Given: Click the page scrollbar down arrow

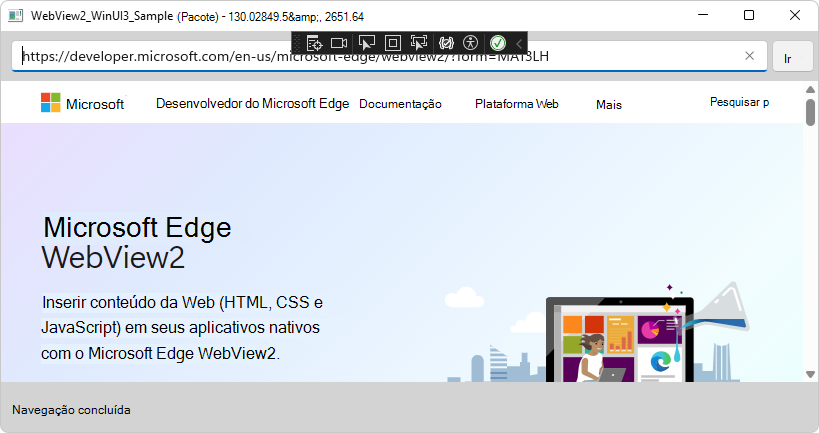Looking at the screenshot, I should (810, 375).
